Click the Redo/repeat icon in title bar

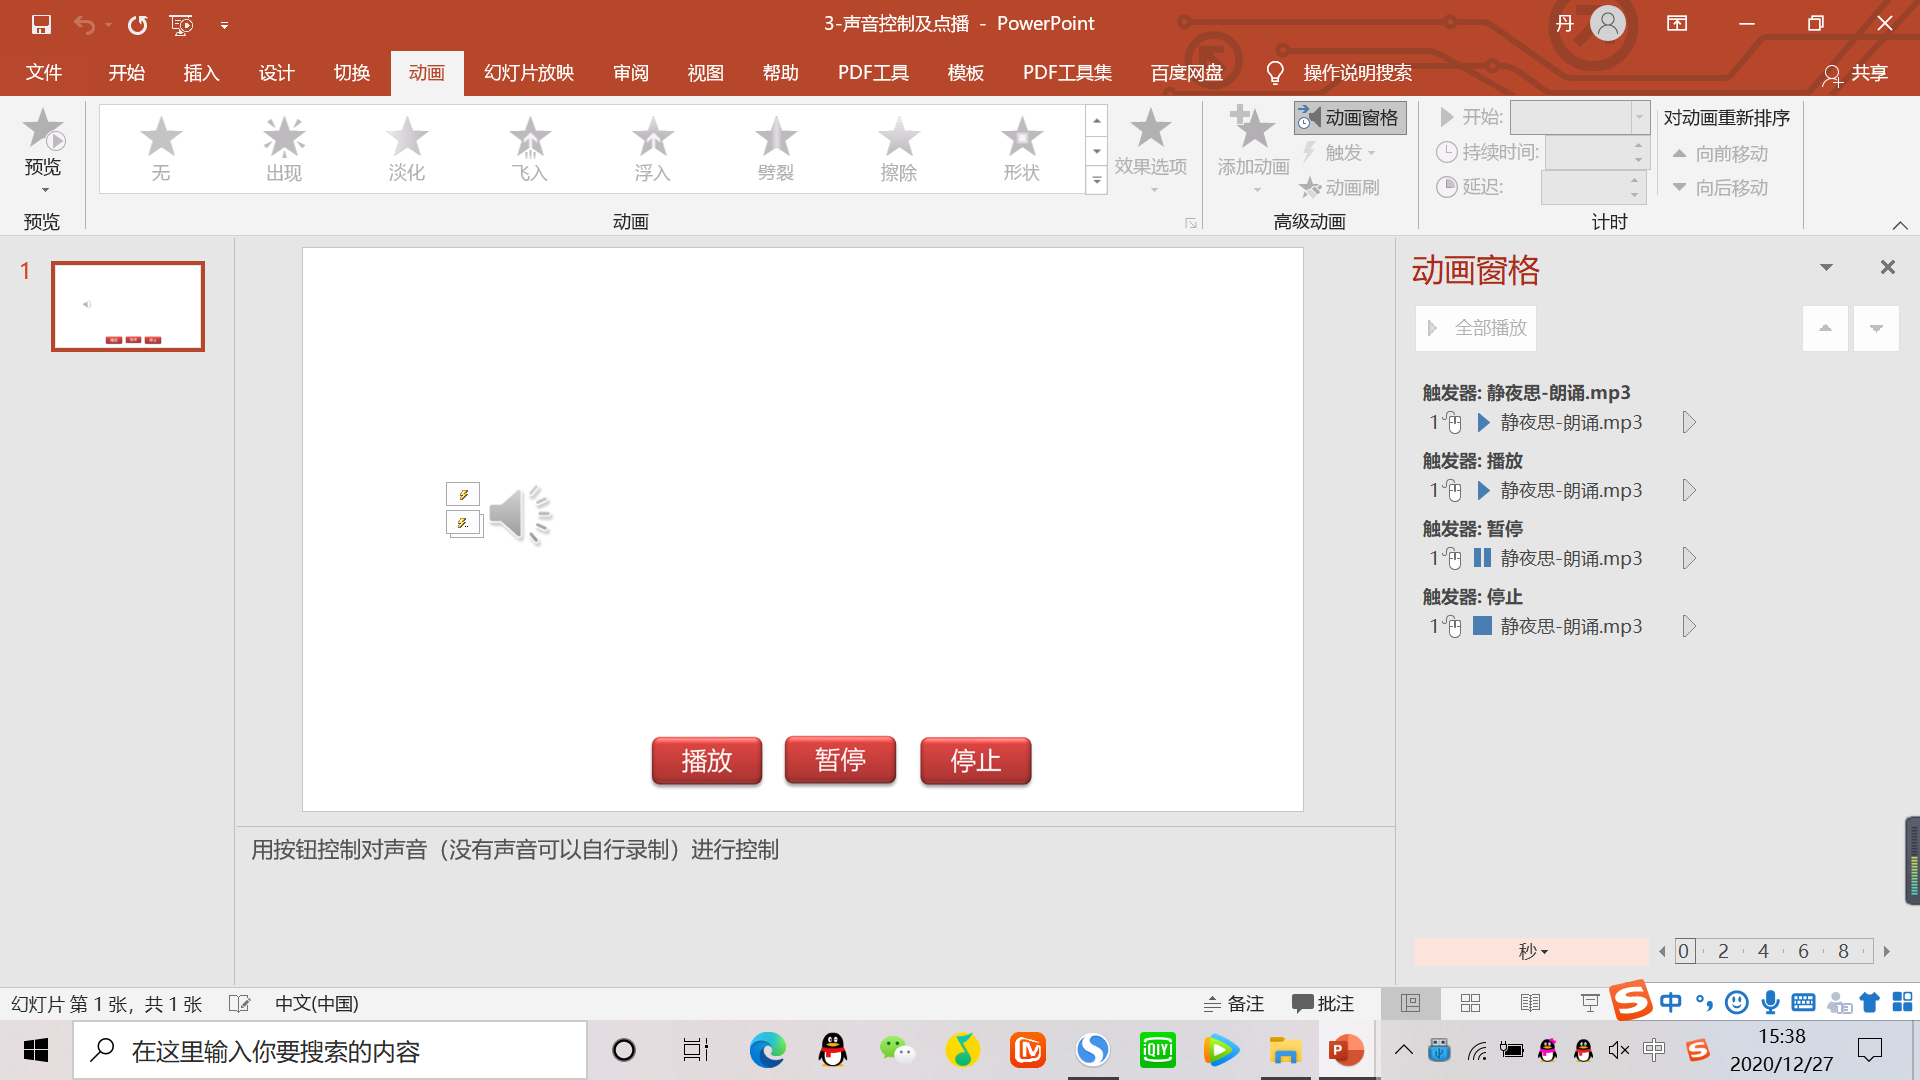pyautogui.click(x=137, y=24)
